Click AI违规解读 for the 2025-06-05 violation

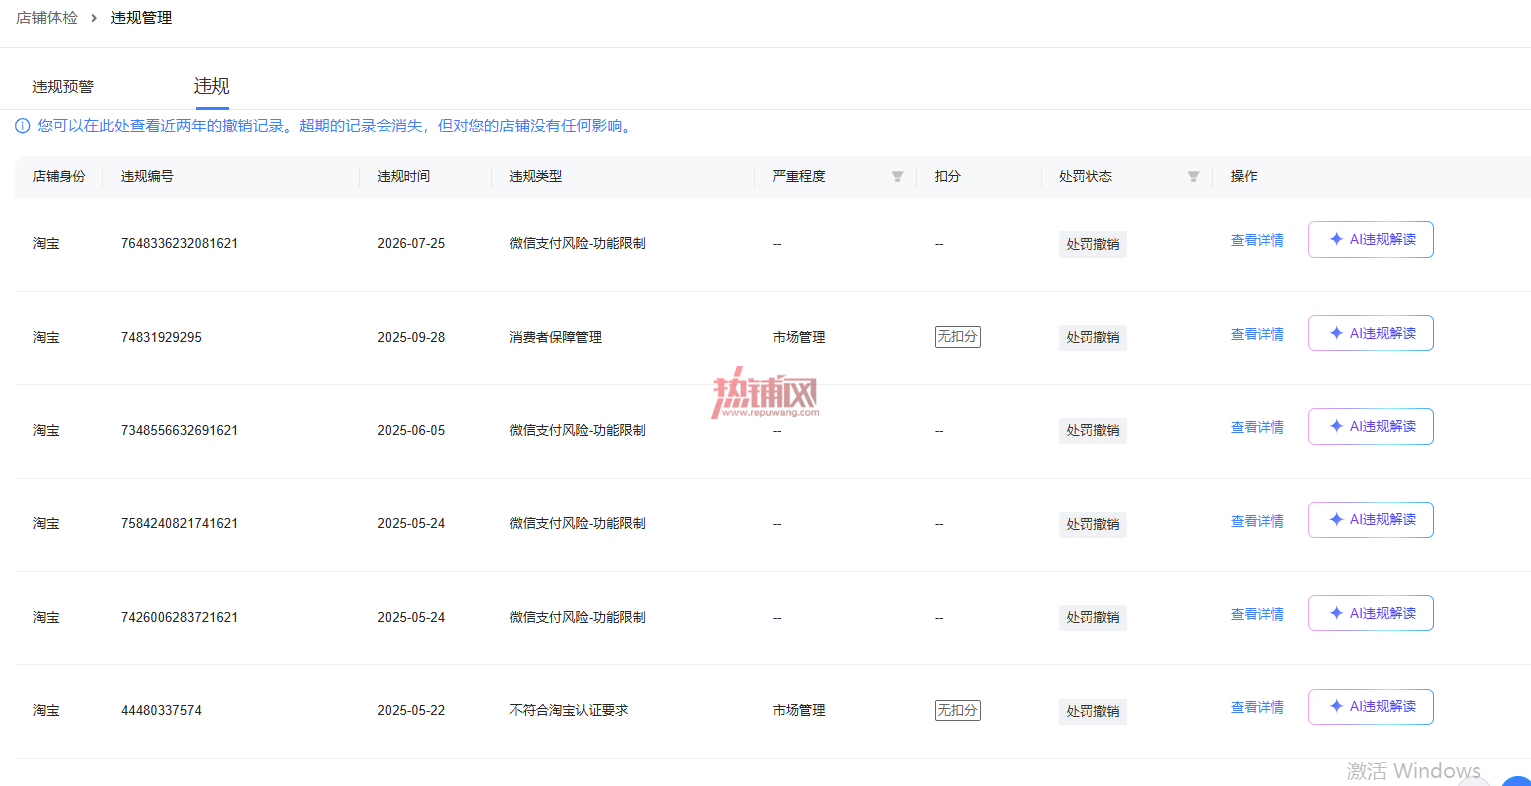point(1371,427)
